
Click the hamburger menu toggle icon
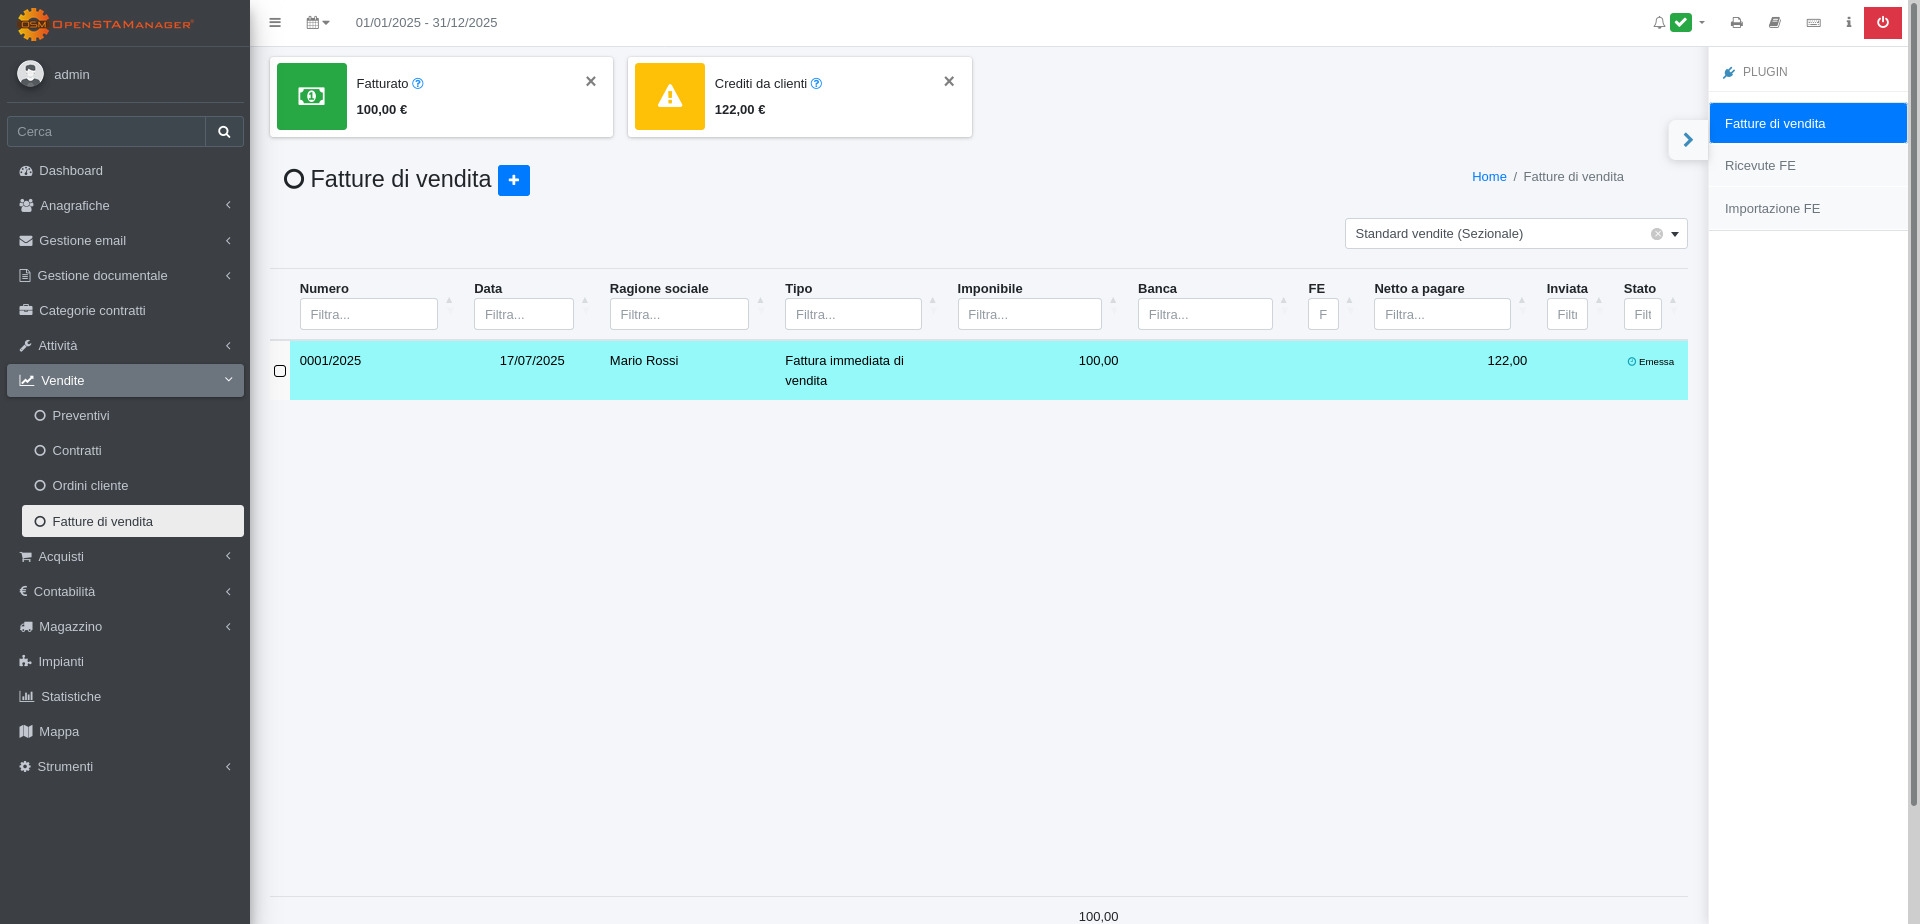point(275,23)
